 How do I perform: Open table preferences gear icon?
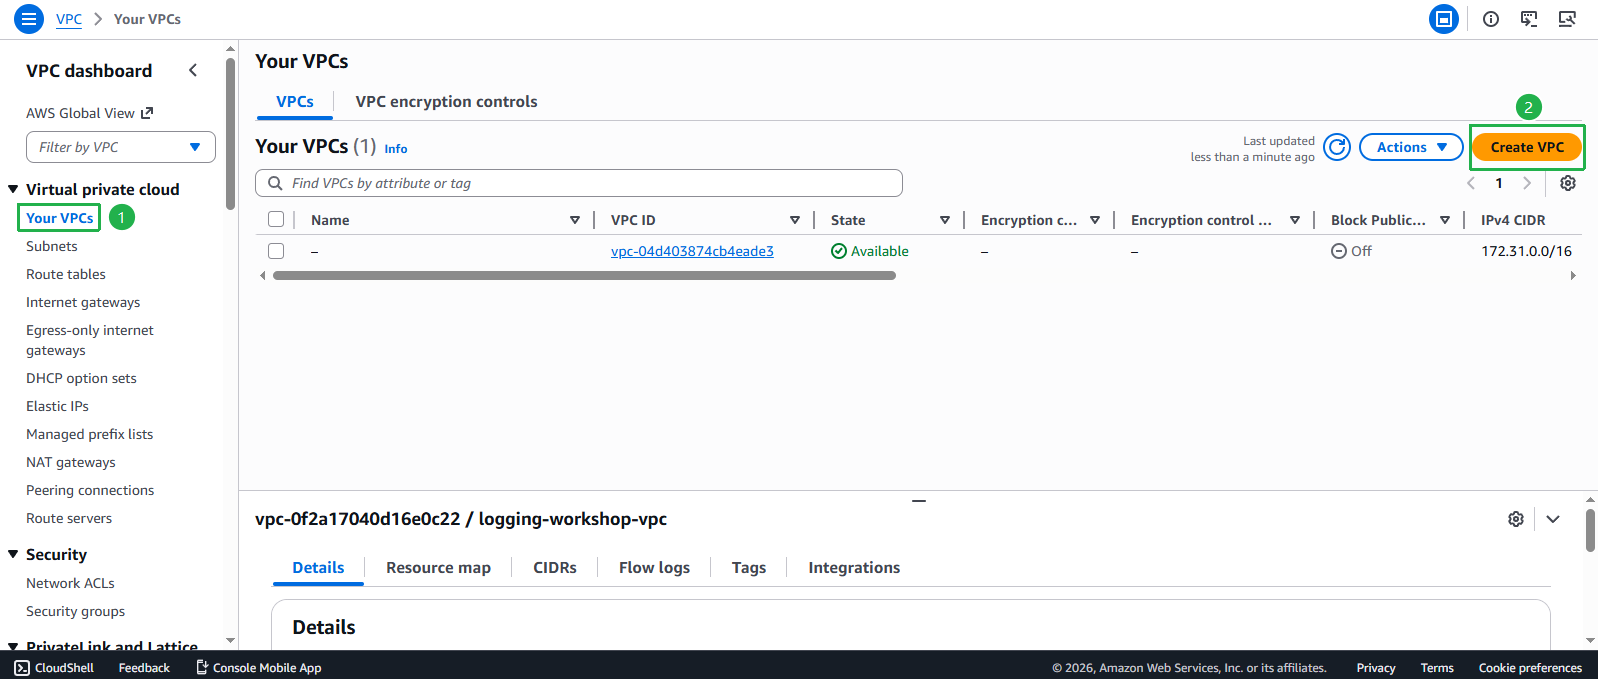click(1568, 183)
